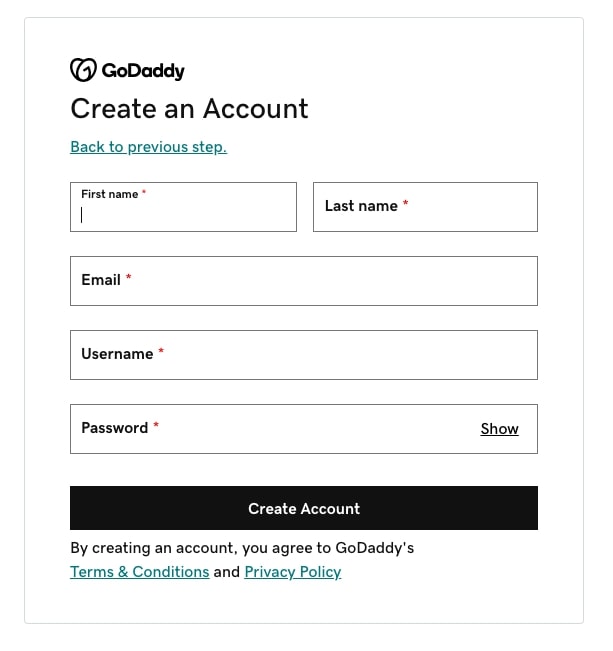
Task: Open the Terms & Conditions link
Action: [x=140, y=572]
